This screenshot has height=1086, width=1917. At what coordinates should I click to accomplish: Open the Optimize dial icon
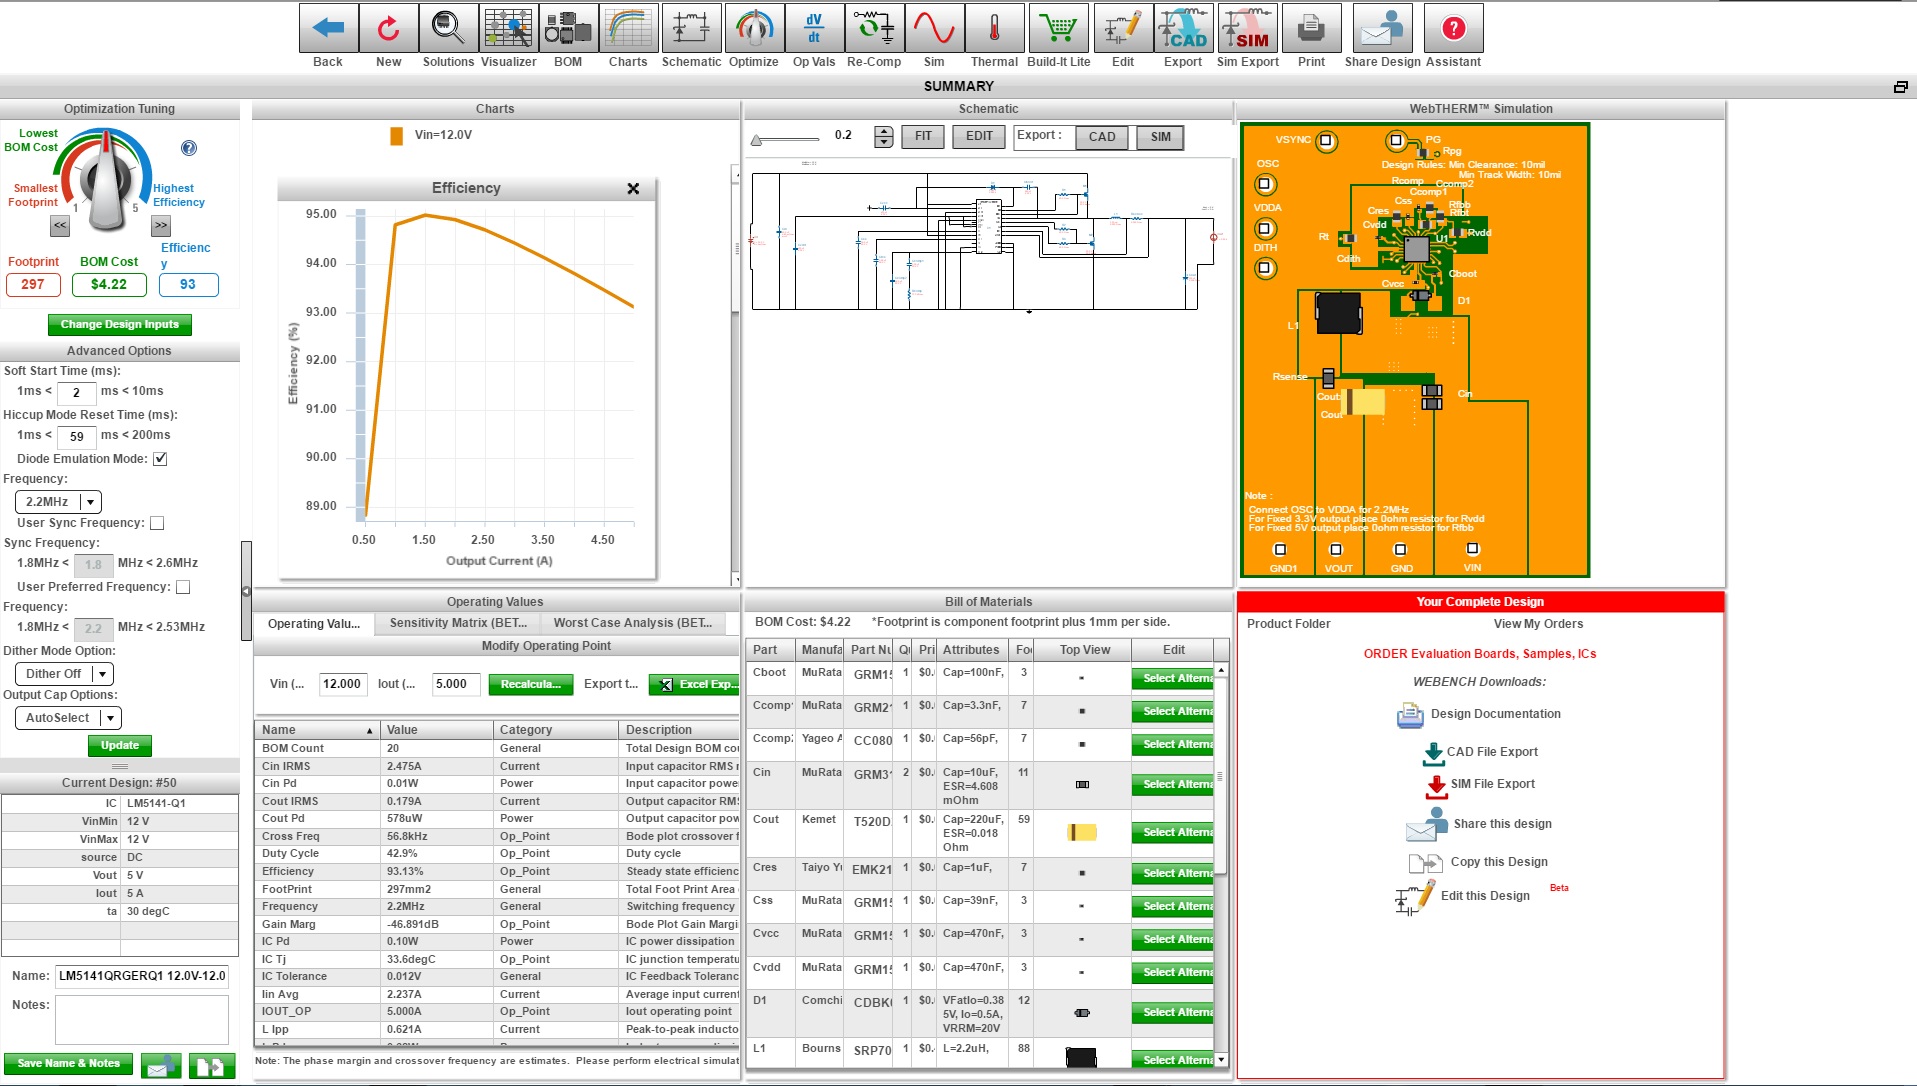(x=754, y=28)
